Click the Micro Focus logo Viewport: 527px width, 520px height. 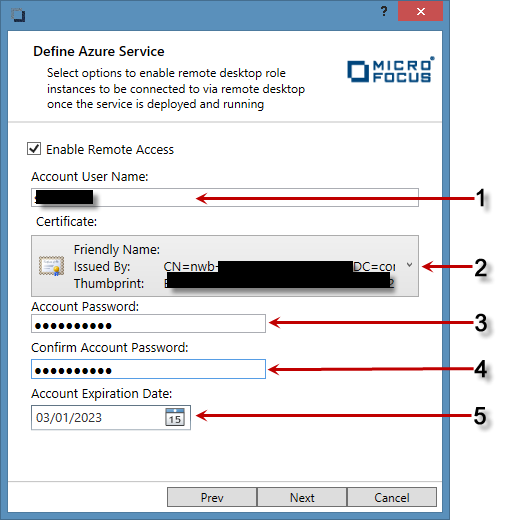click(x=391, y=70)
